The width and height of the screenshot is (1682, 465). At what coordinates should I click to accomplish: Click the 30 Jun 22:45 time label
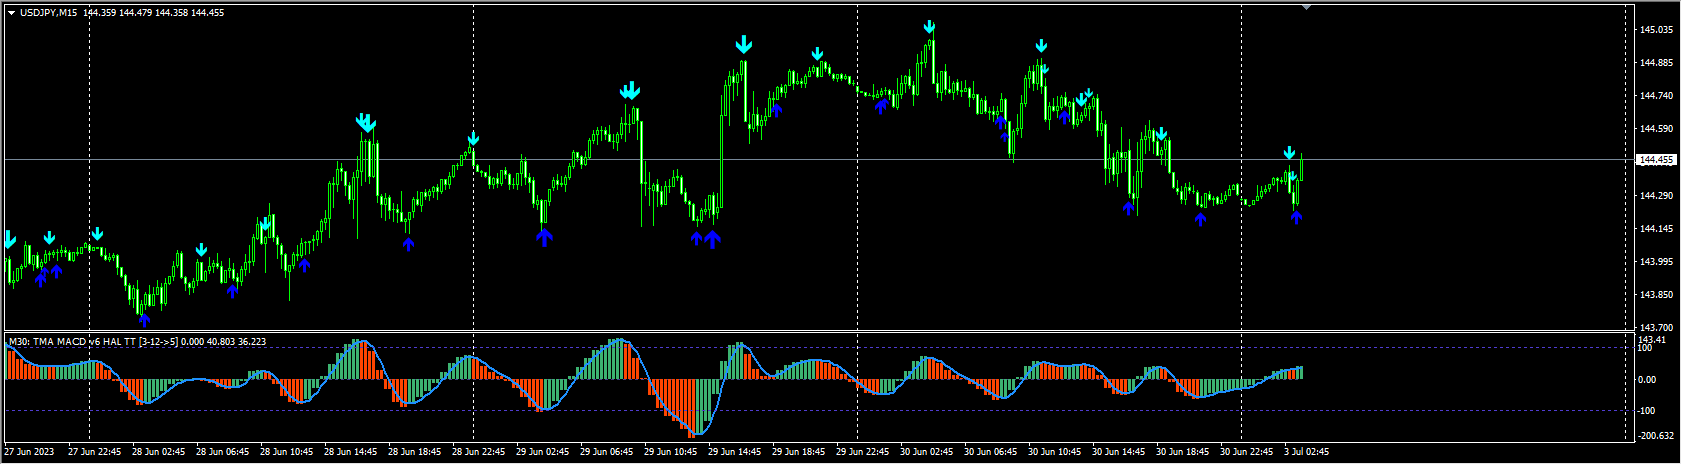(x=1247, y=452)
